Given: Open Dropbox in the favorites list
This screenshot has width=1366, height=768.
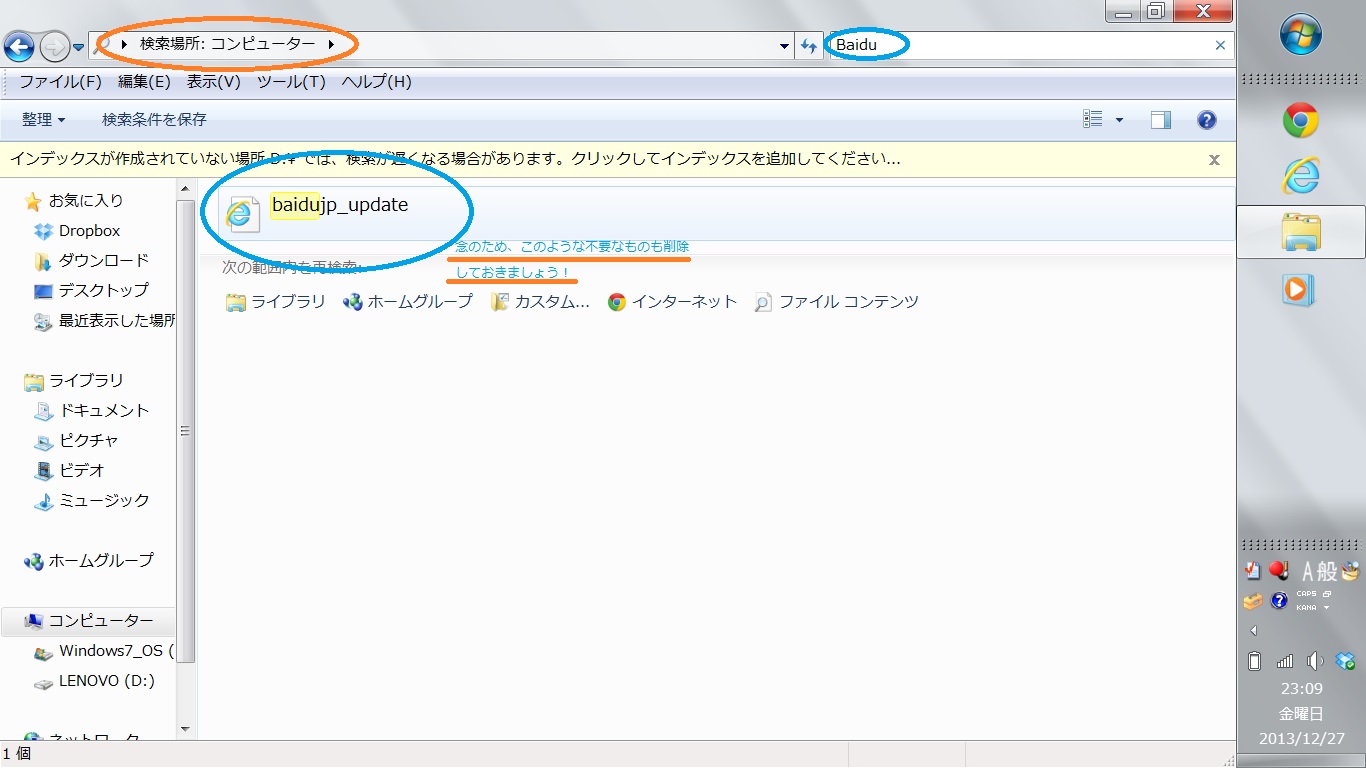Looking at the screenshot, I should pyautogui.click(x=89, y=231).
